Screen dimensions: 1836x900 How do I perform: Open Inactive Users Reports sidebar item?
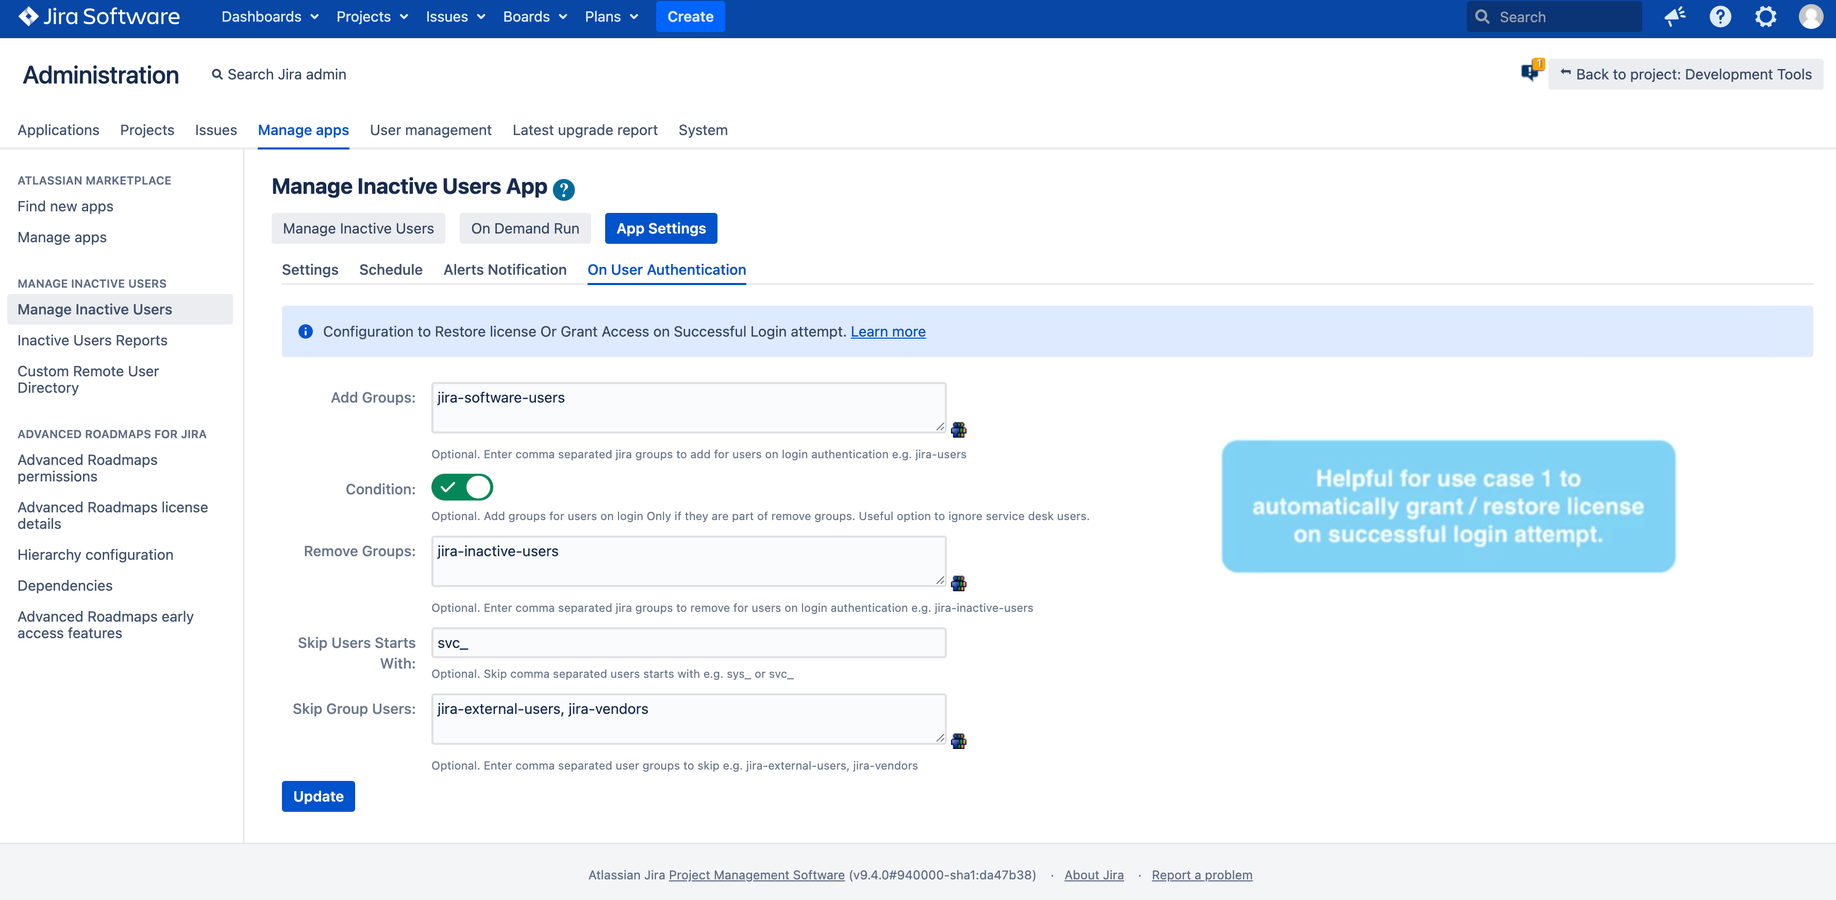(92, 340)
